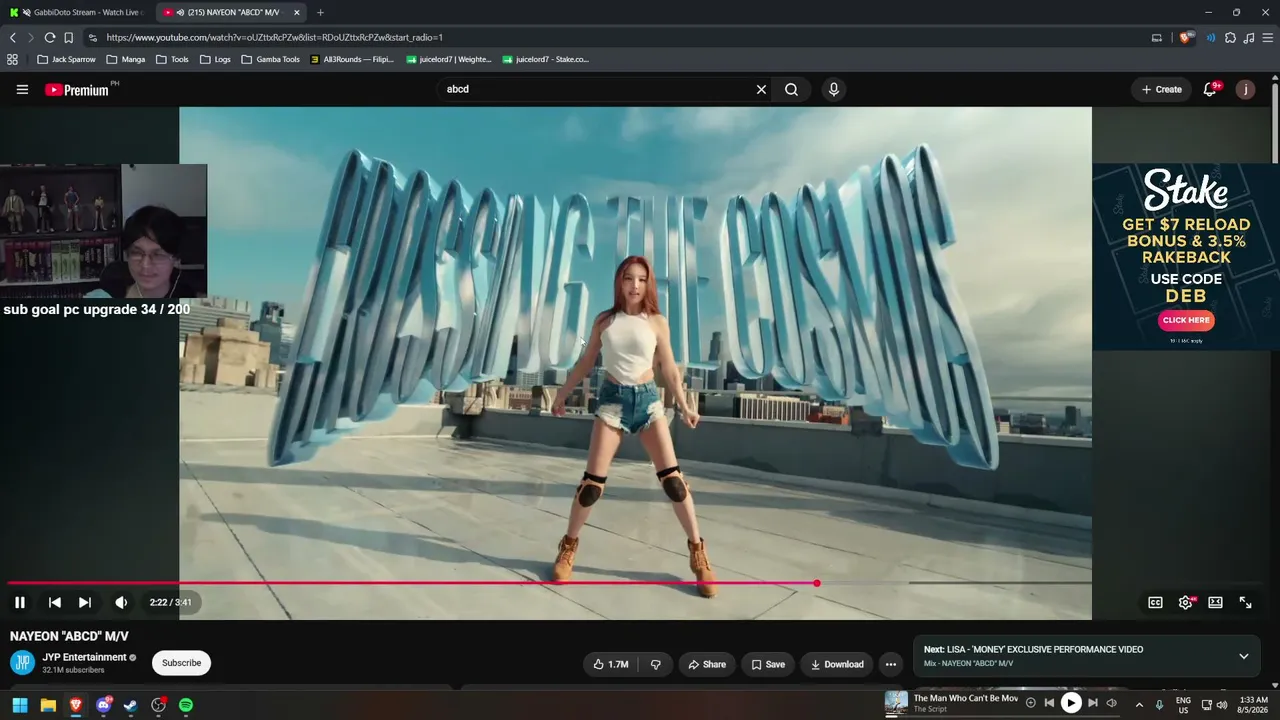The width and height of the screenshot is (1280, 720).
Task: Dislike the NAYEON ABCD video
Action: pos(656,664)
